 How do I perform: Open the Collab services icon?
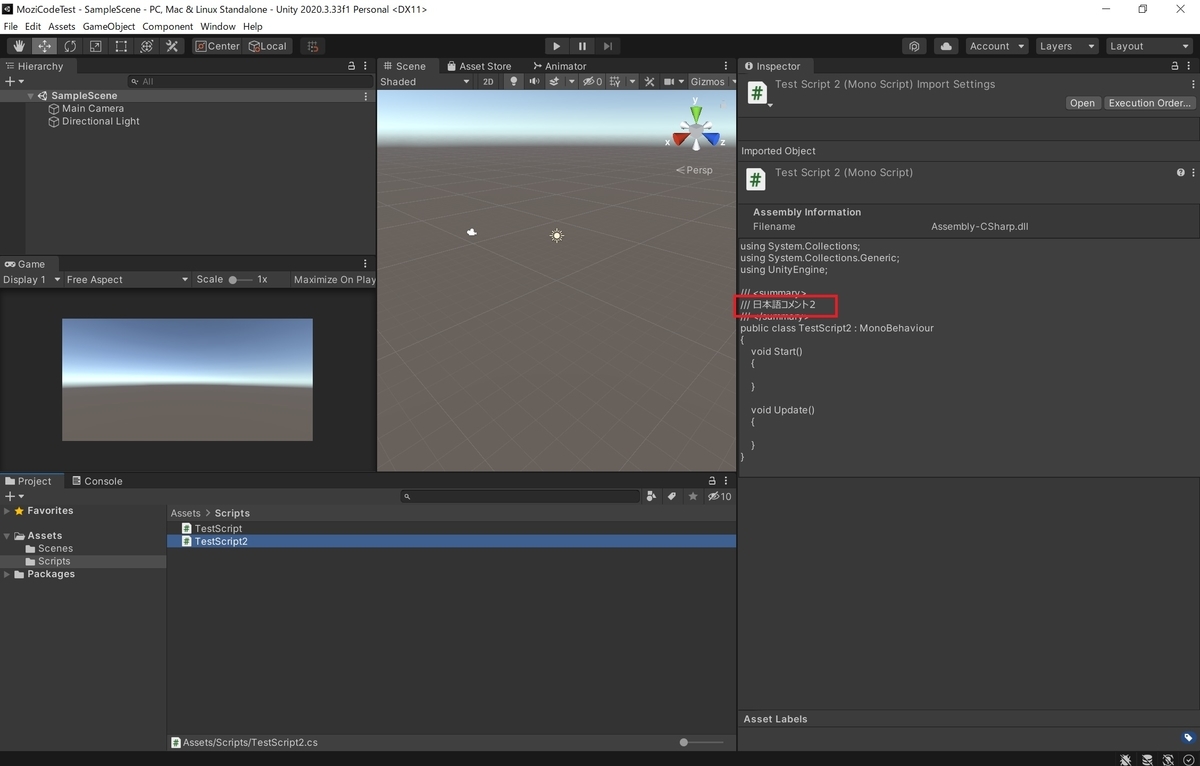coord(914,46)
